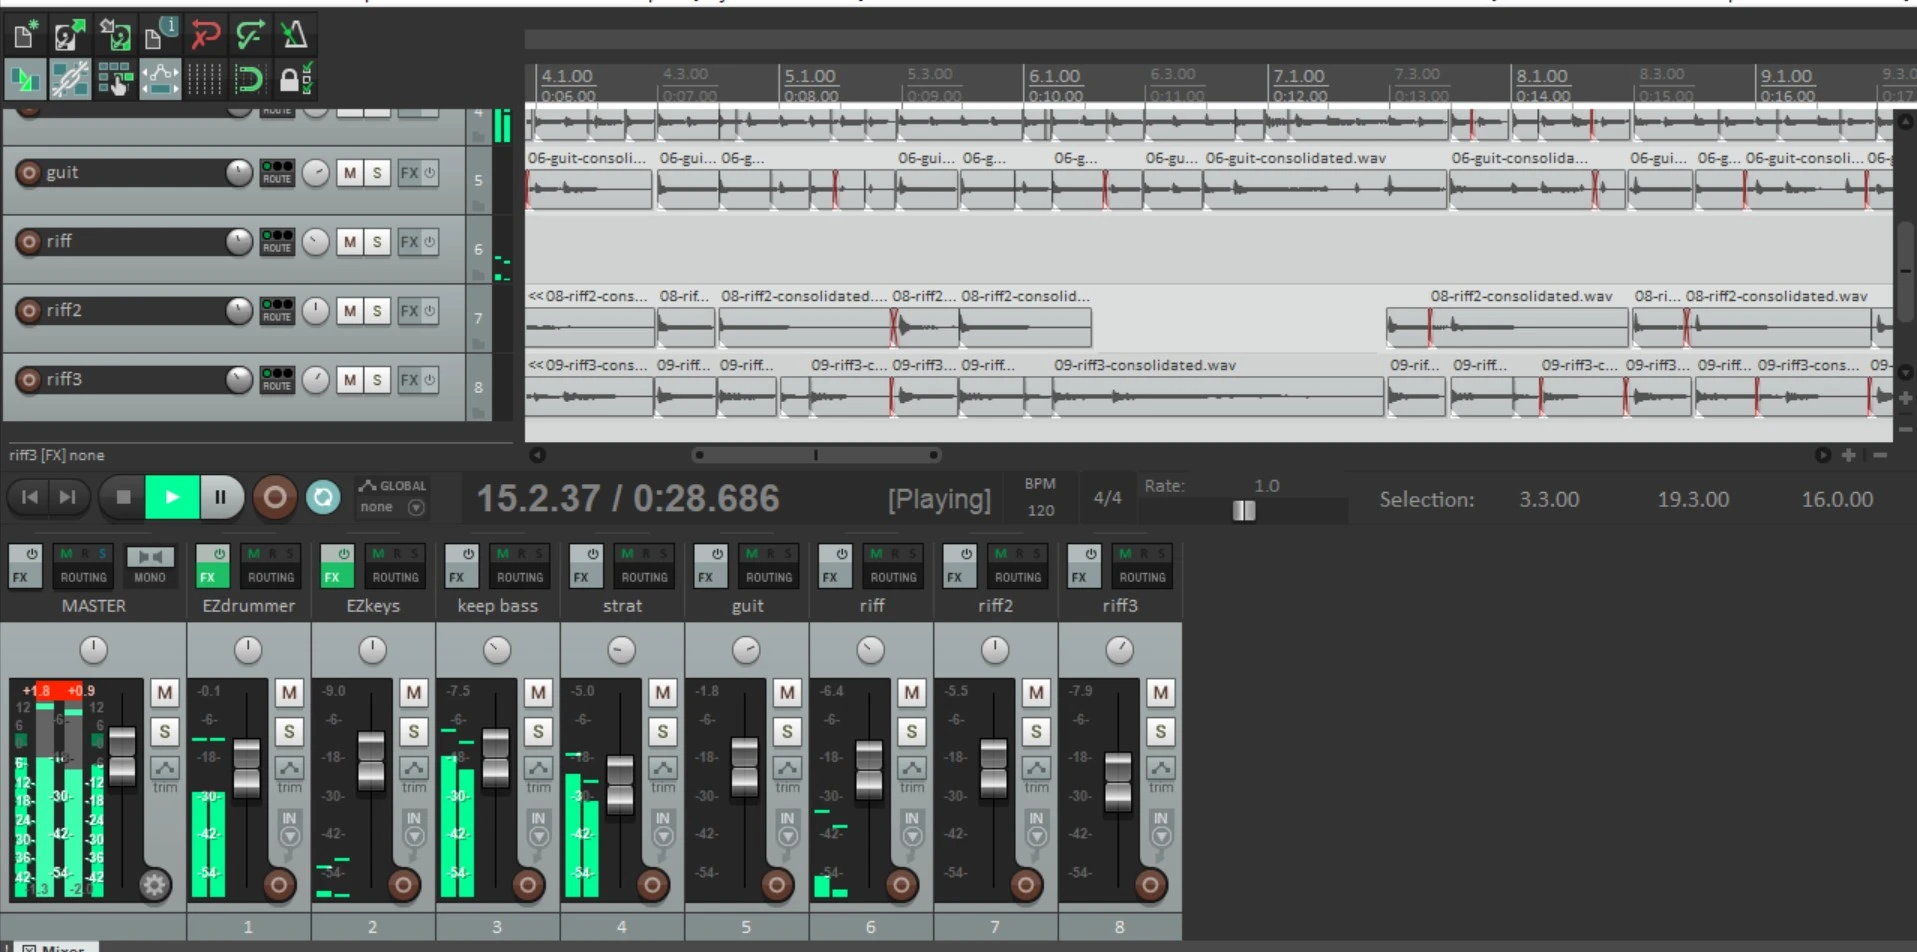The width and height of the screenshot is (1917, 952).
Task: Click the green Redo arrow icon
Action: pyautogui.click(x=249, y=36)
